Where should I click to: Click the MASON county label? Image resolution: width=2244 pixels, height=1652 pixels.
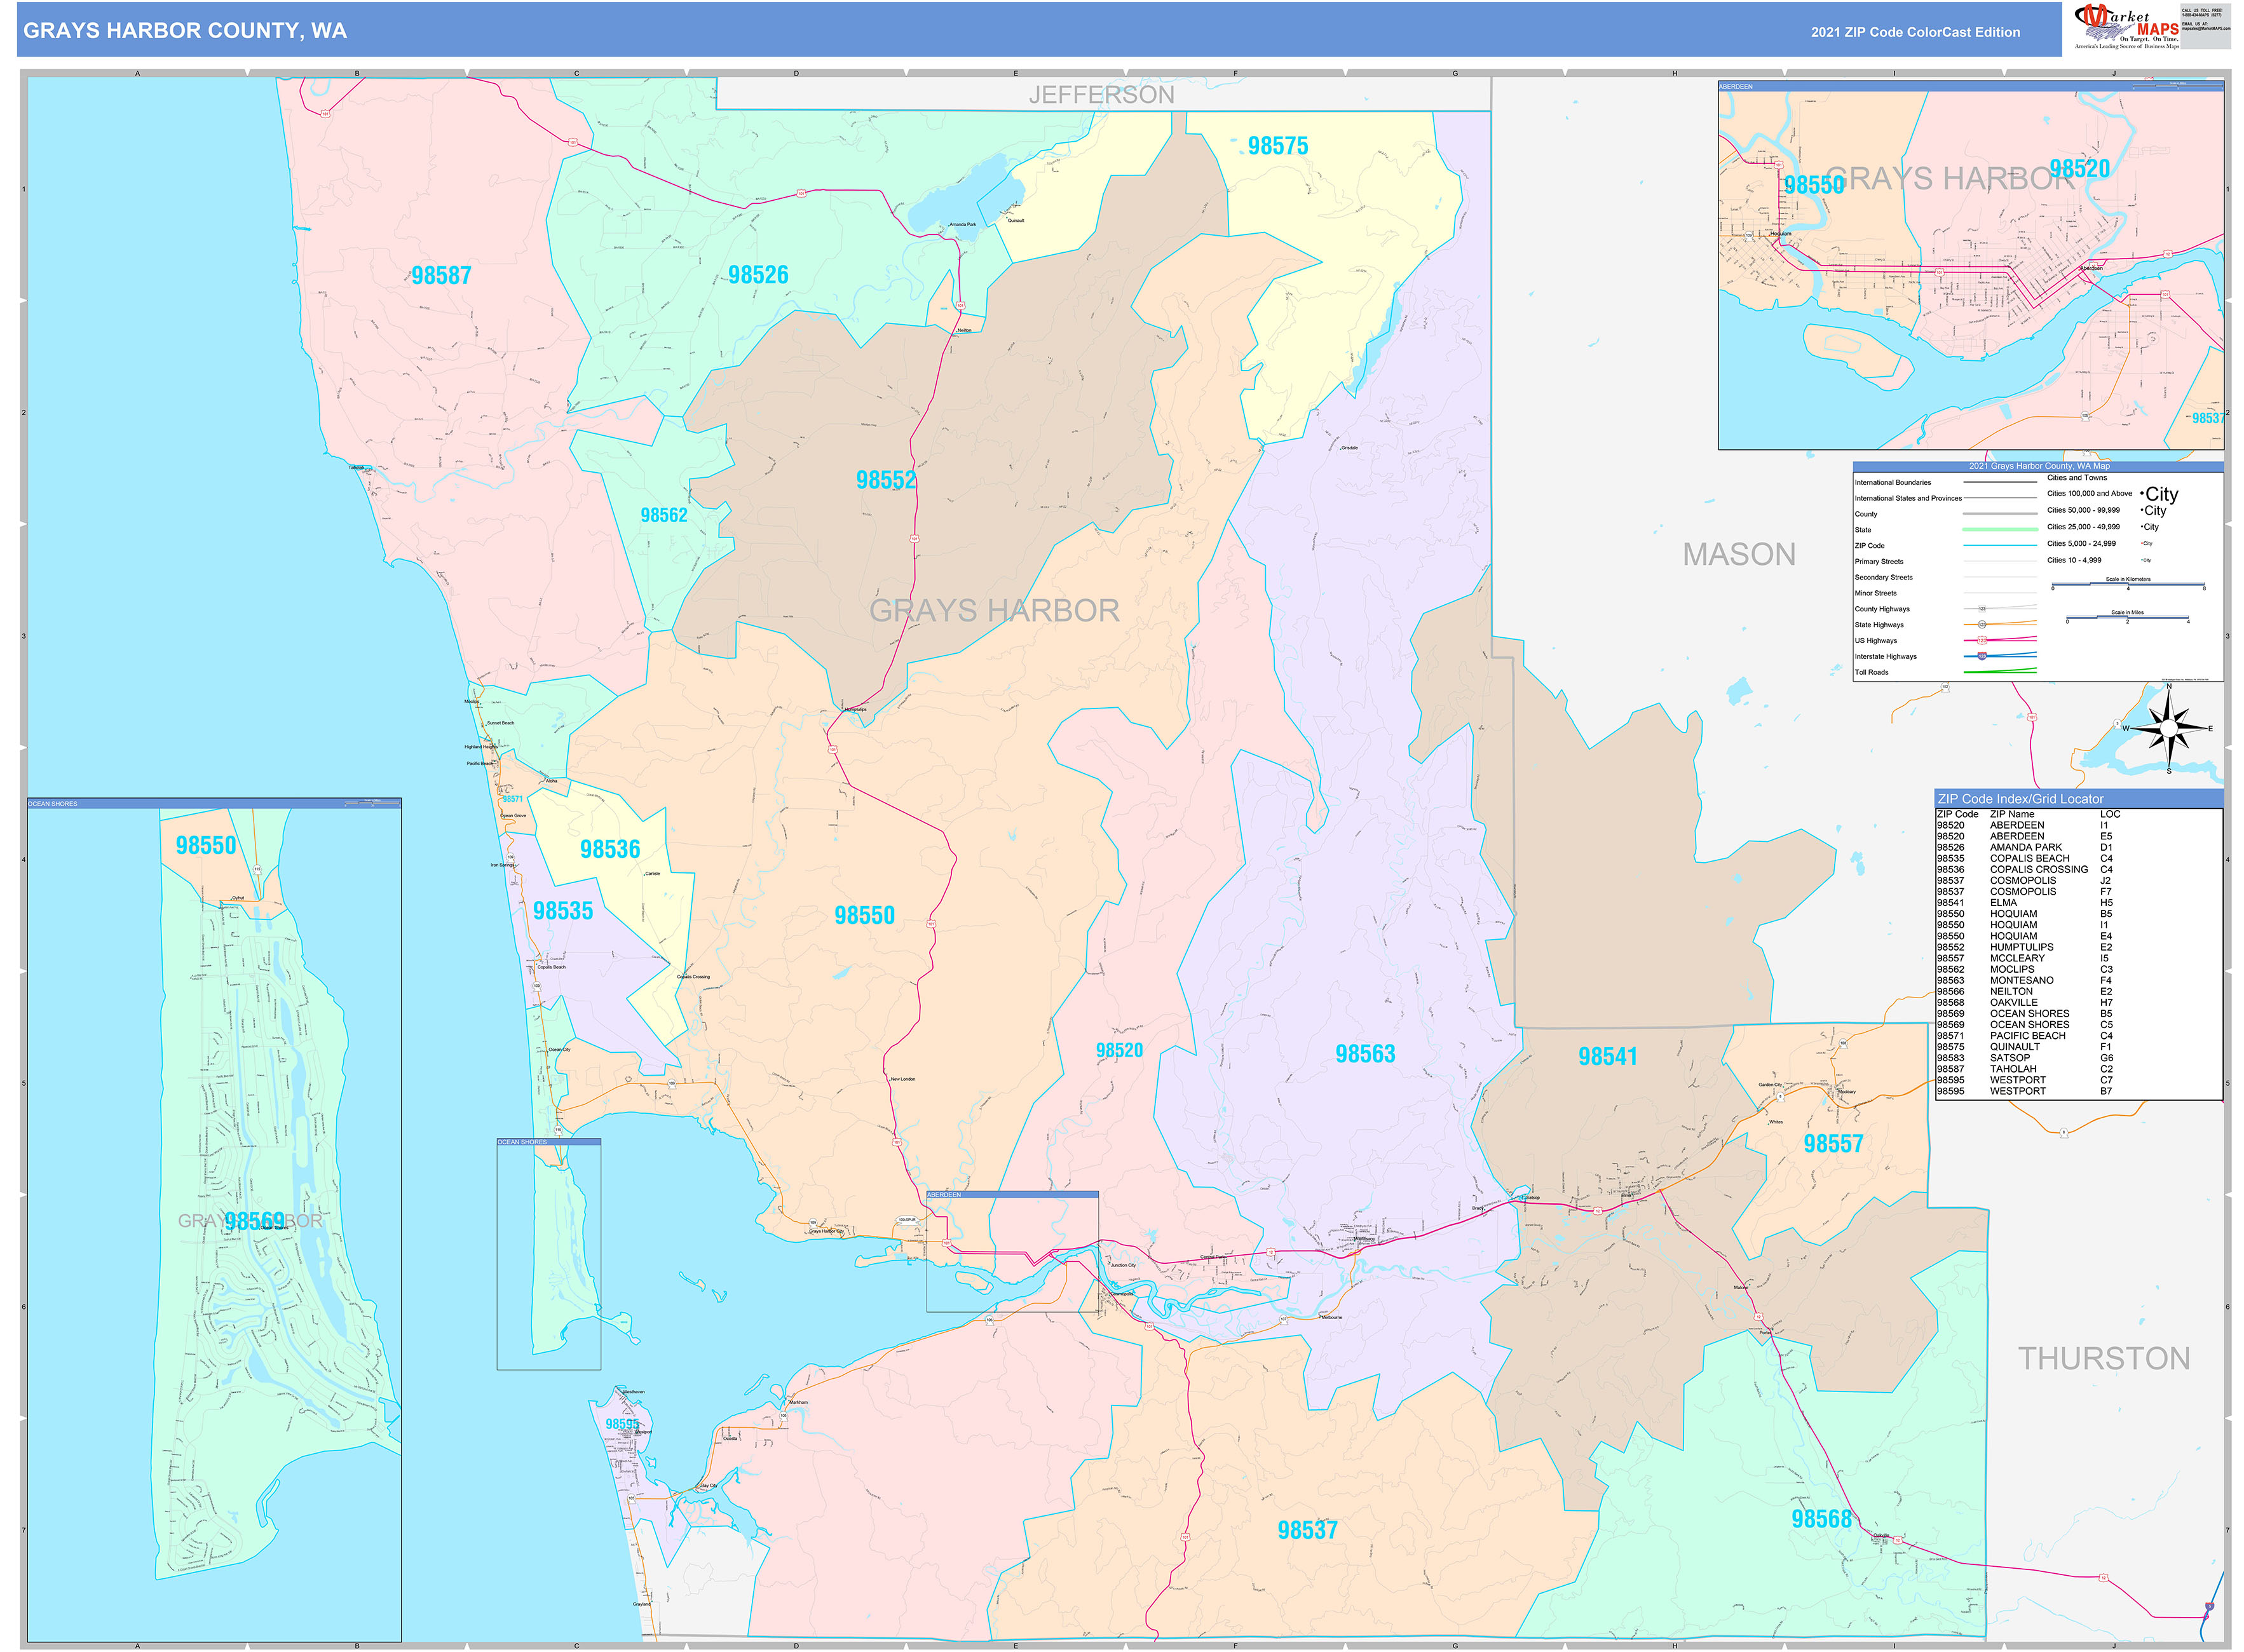[x=1739, y=554]
